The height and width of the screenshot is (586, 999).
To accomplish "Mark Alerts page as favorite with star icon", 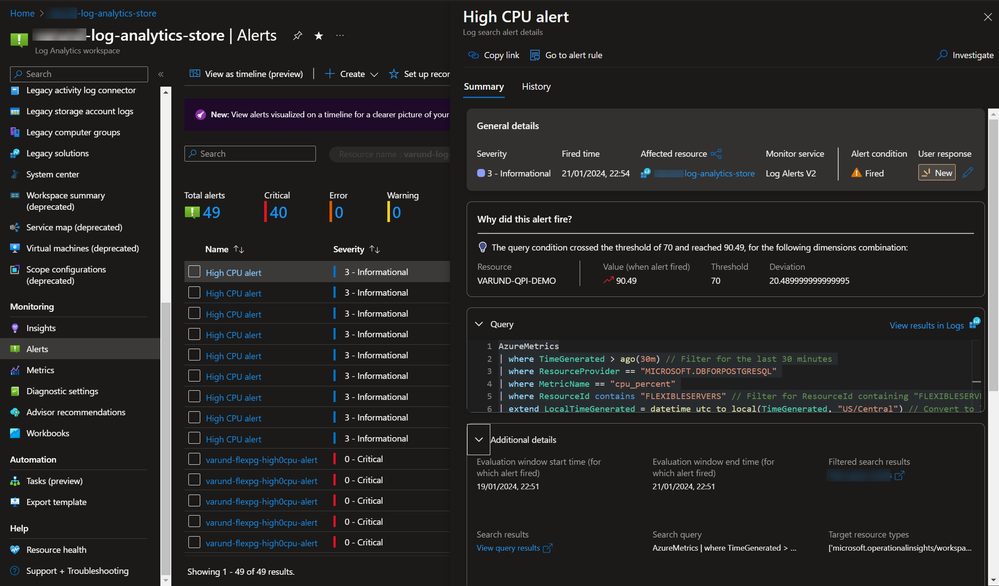I will pyautogui.click(x=318, y=34).
